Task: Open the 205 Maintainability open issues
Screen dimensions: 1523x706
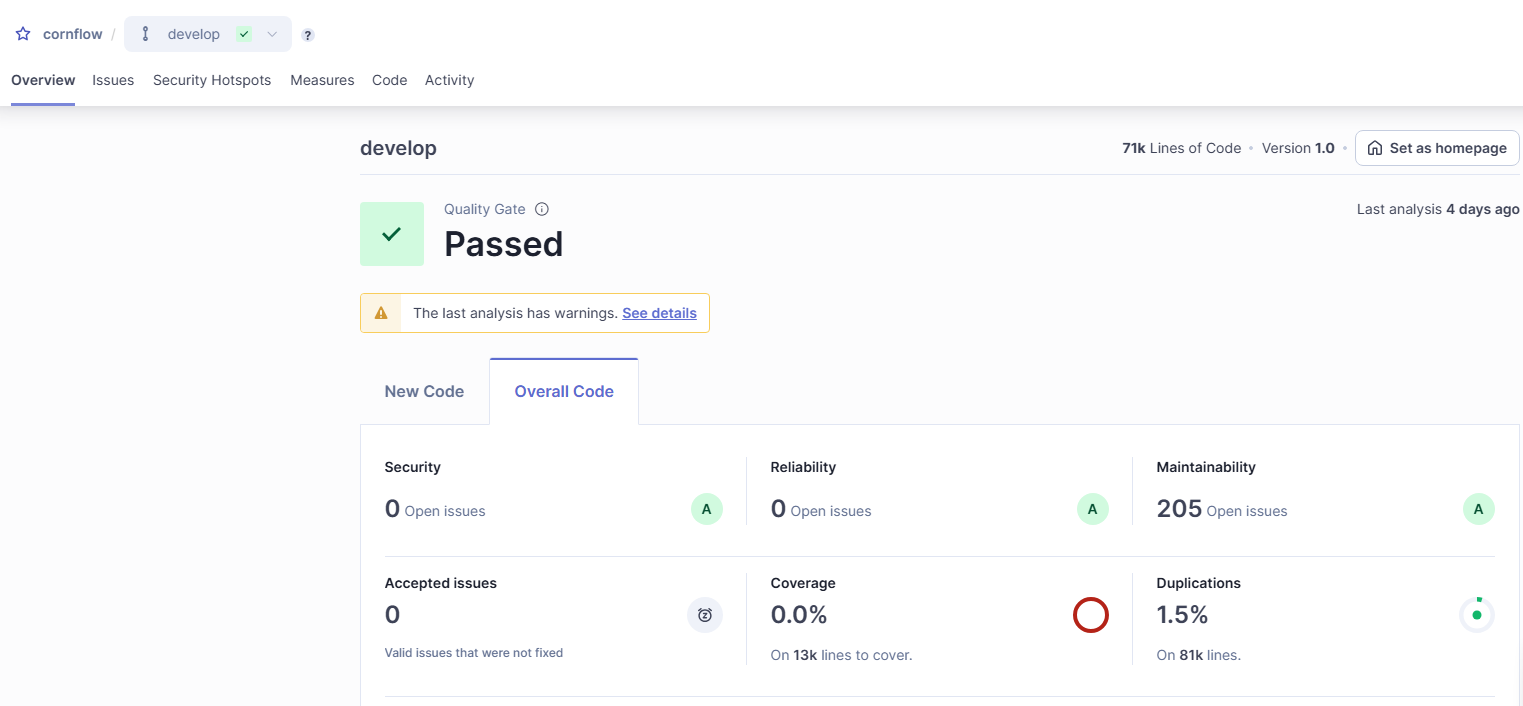Action: 1179,509
